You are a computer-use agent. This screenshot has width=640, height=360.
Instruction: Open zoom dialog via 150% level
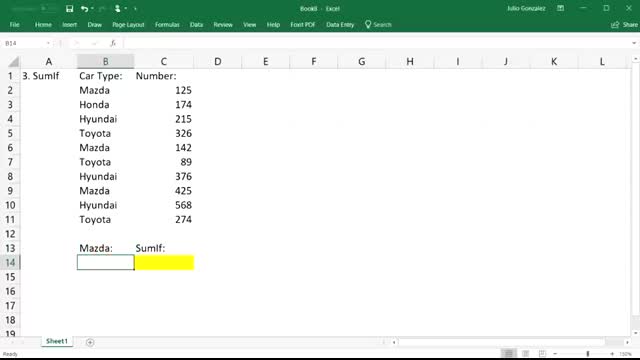(626, 354)
